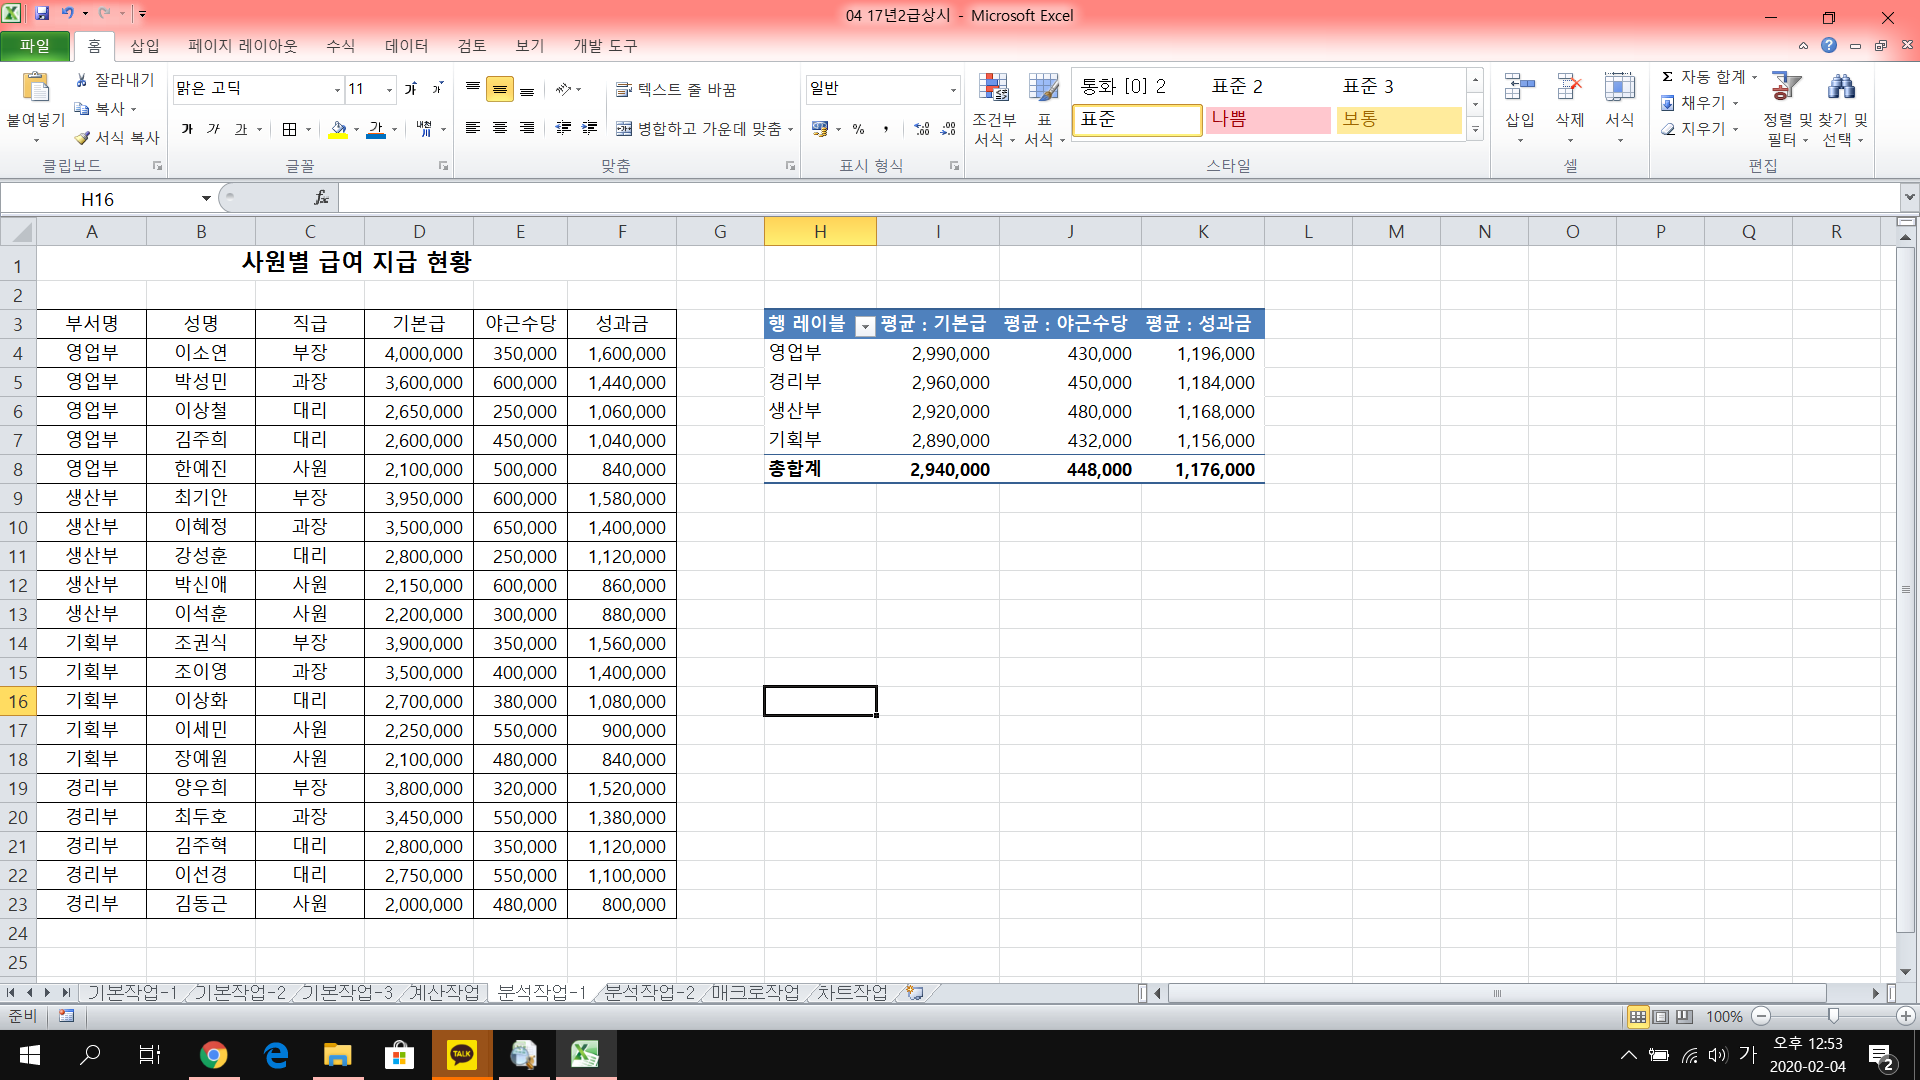1920x1080 pixels.
Task: Click the Format Painter (서식 복사) brush icon
Action: (82, 138)
